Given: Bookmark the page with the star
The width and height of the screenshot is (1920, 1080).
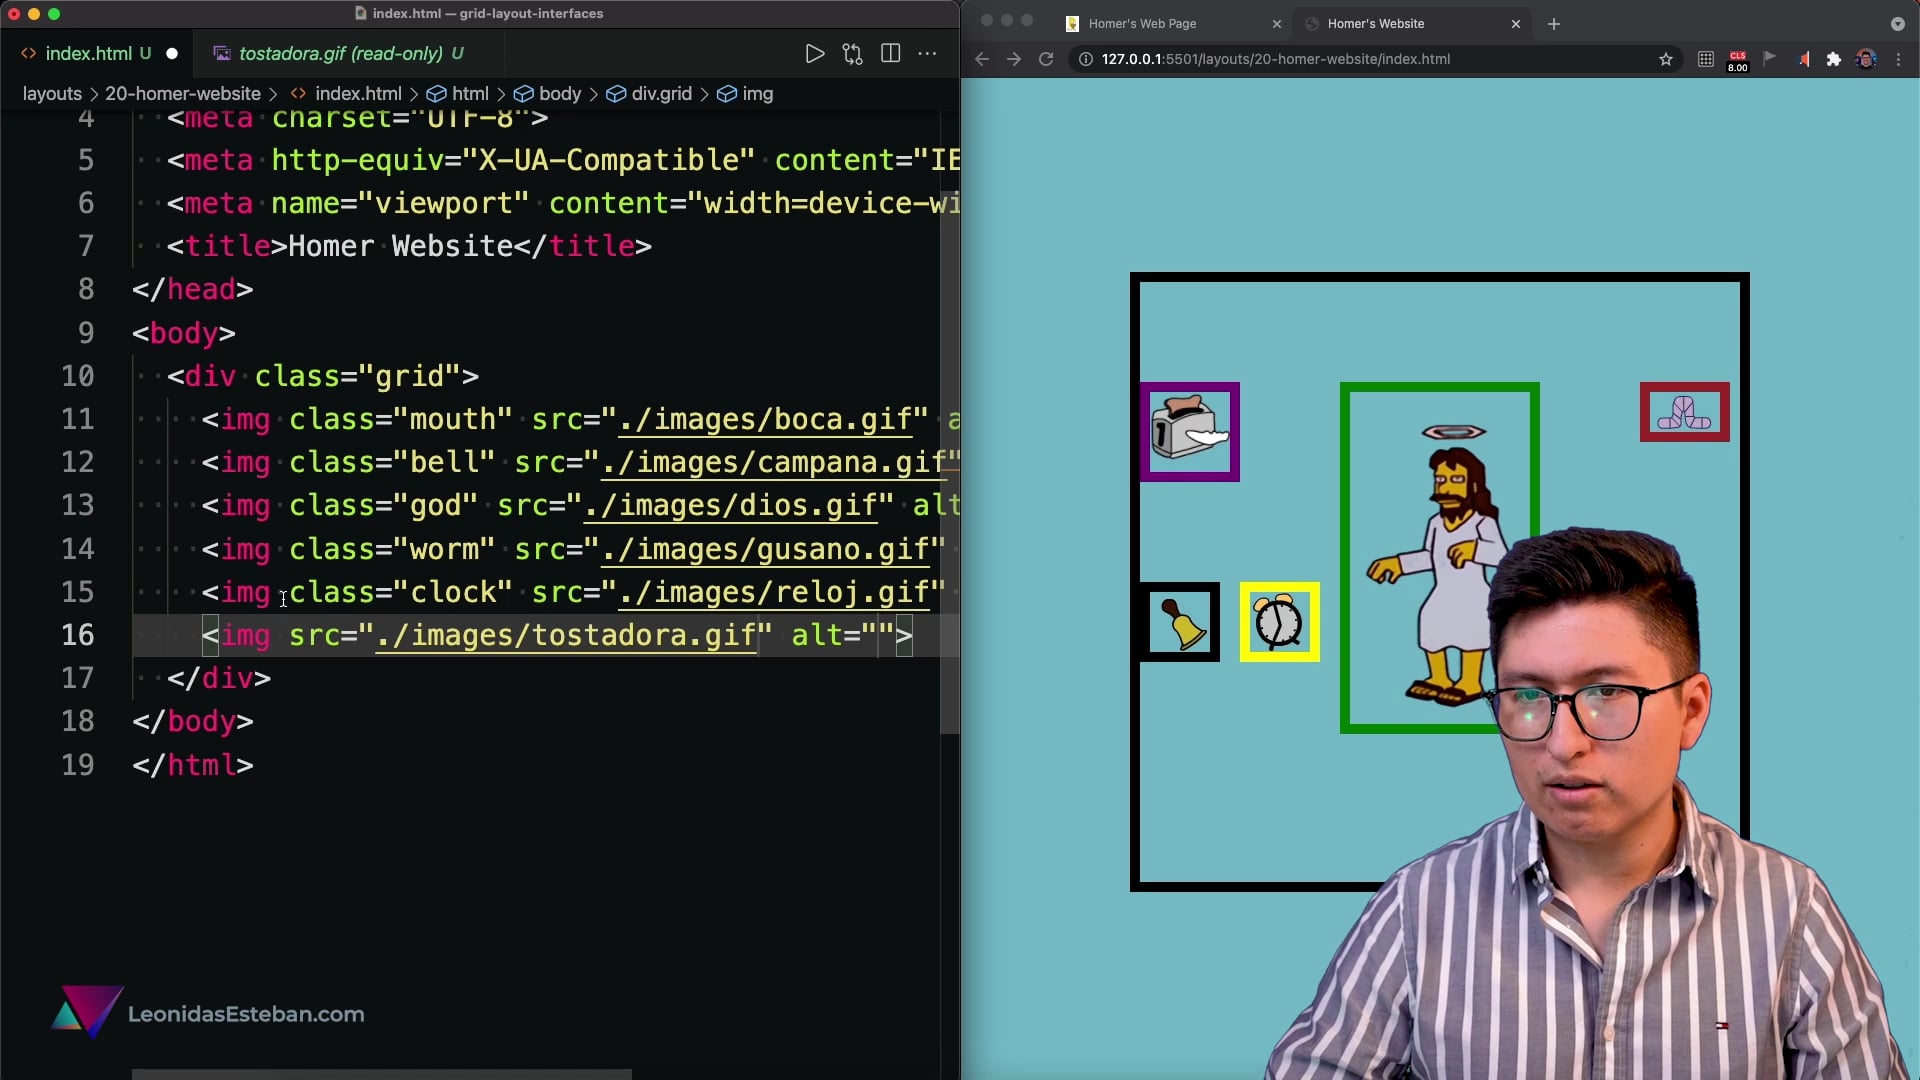Looking at the screenshot, I should coord(1665,59).
